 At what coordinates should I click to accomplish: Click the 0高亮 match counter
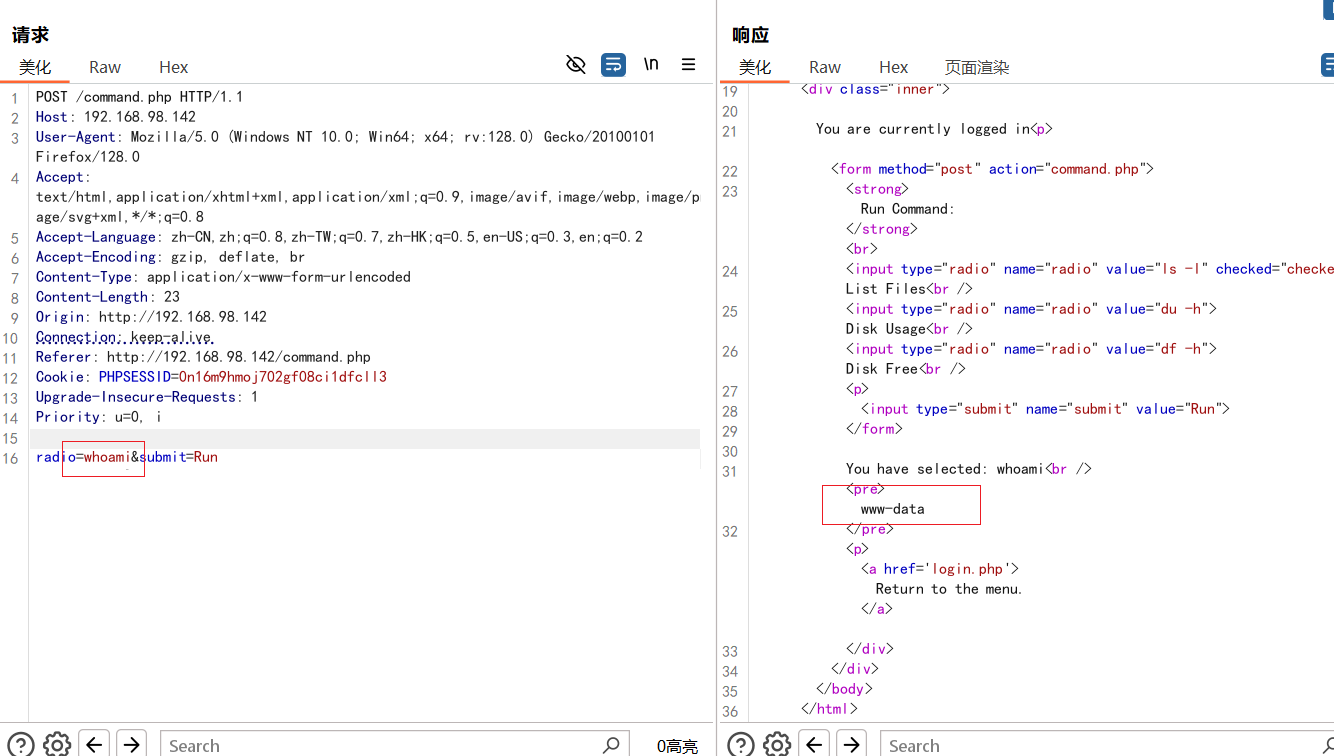(677, 746)
